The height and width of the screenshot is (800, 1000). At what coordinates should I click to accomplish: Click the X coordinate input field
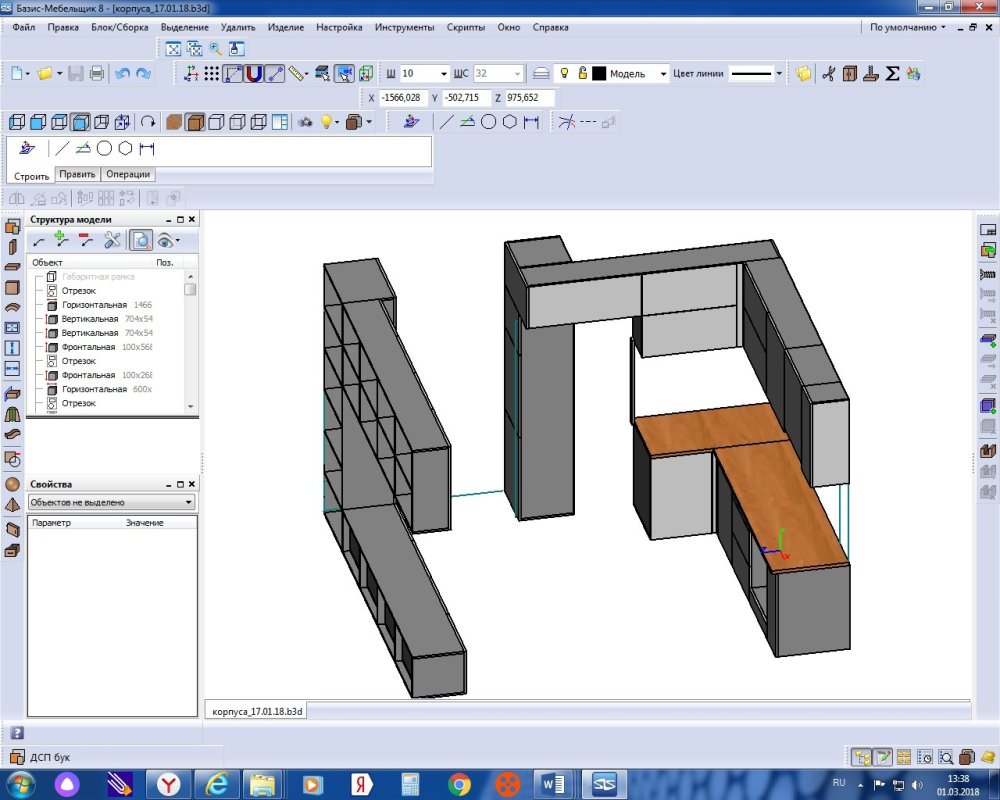(x=402, y=98)
